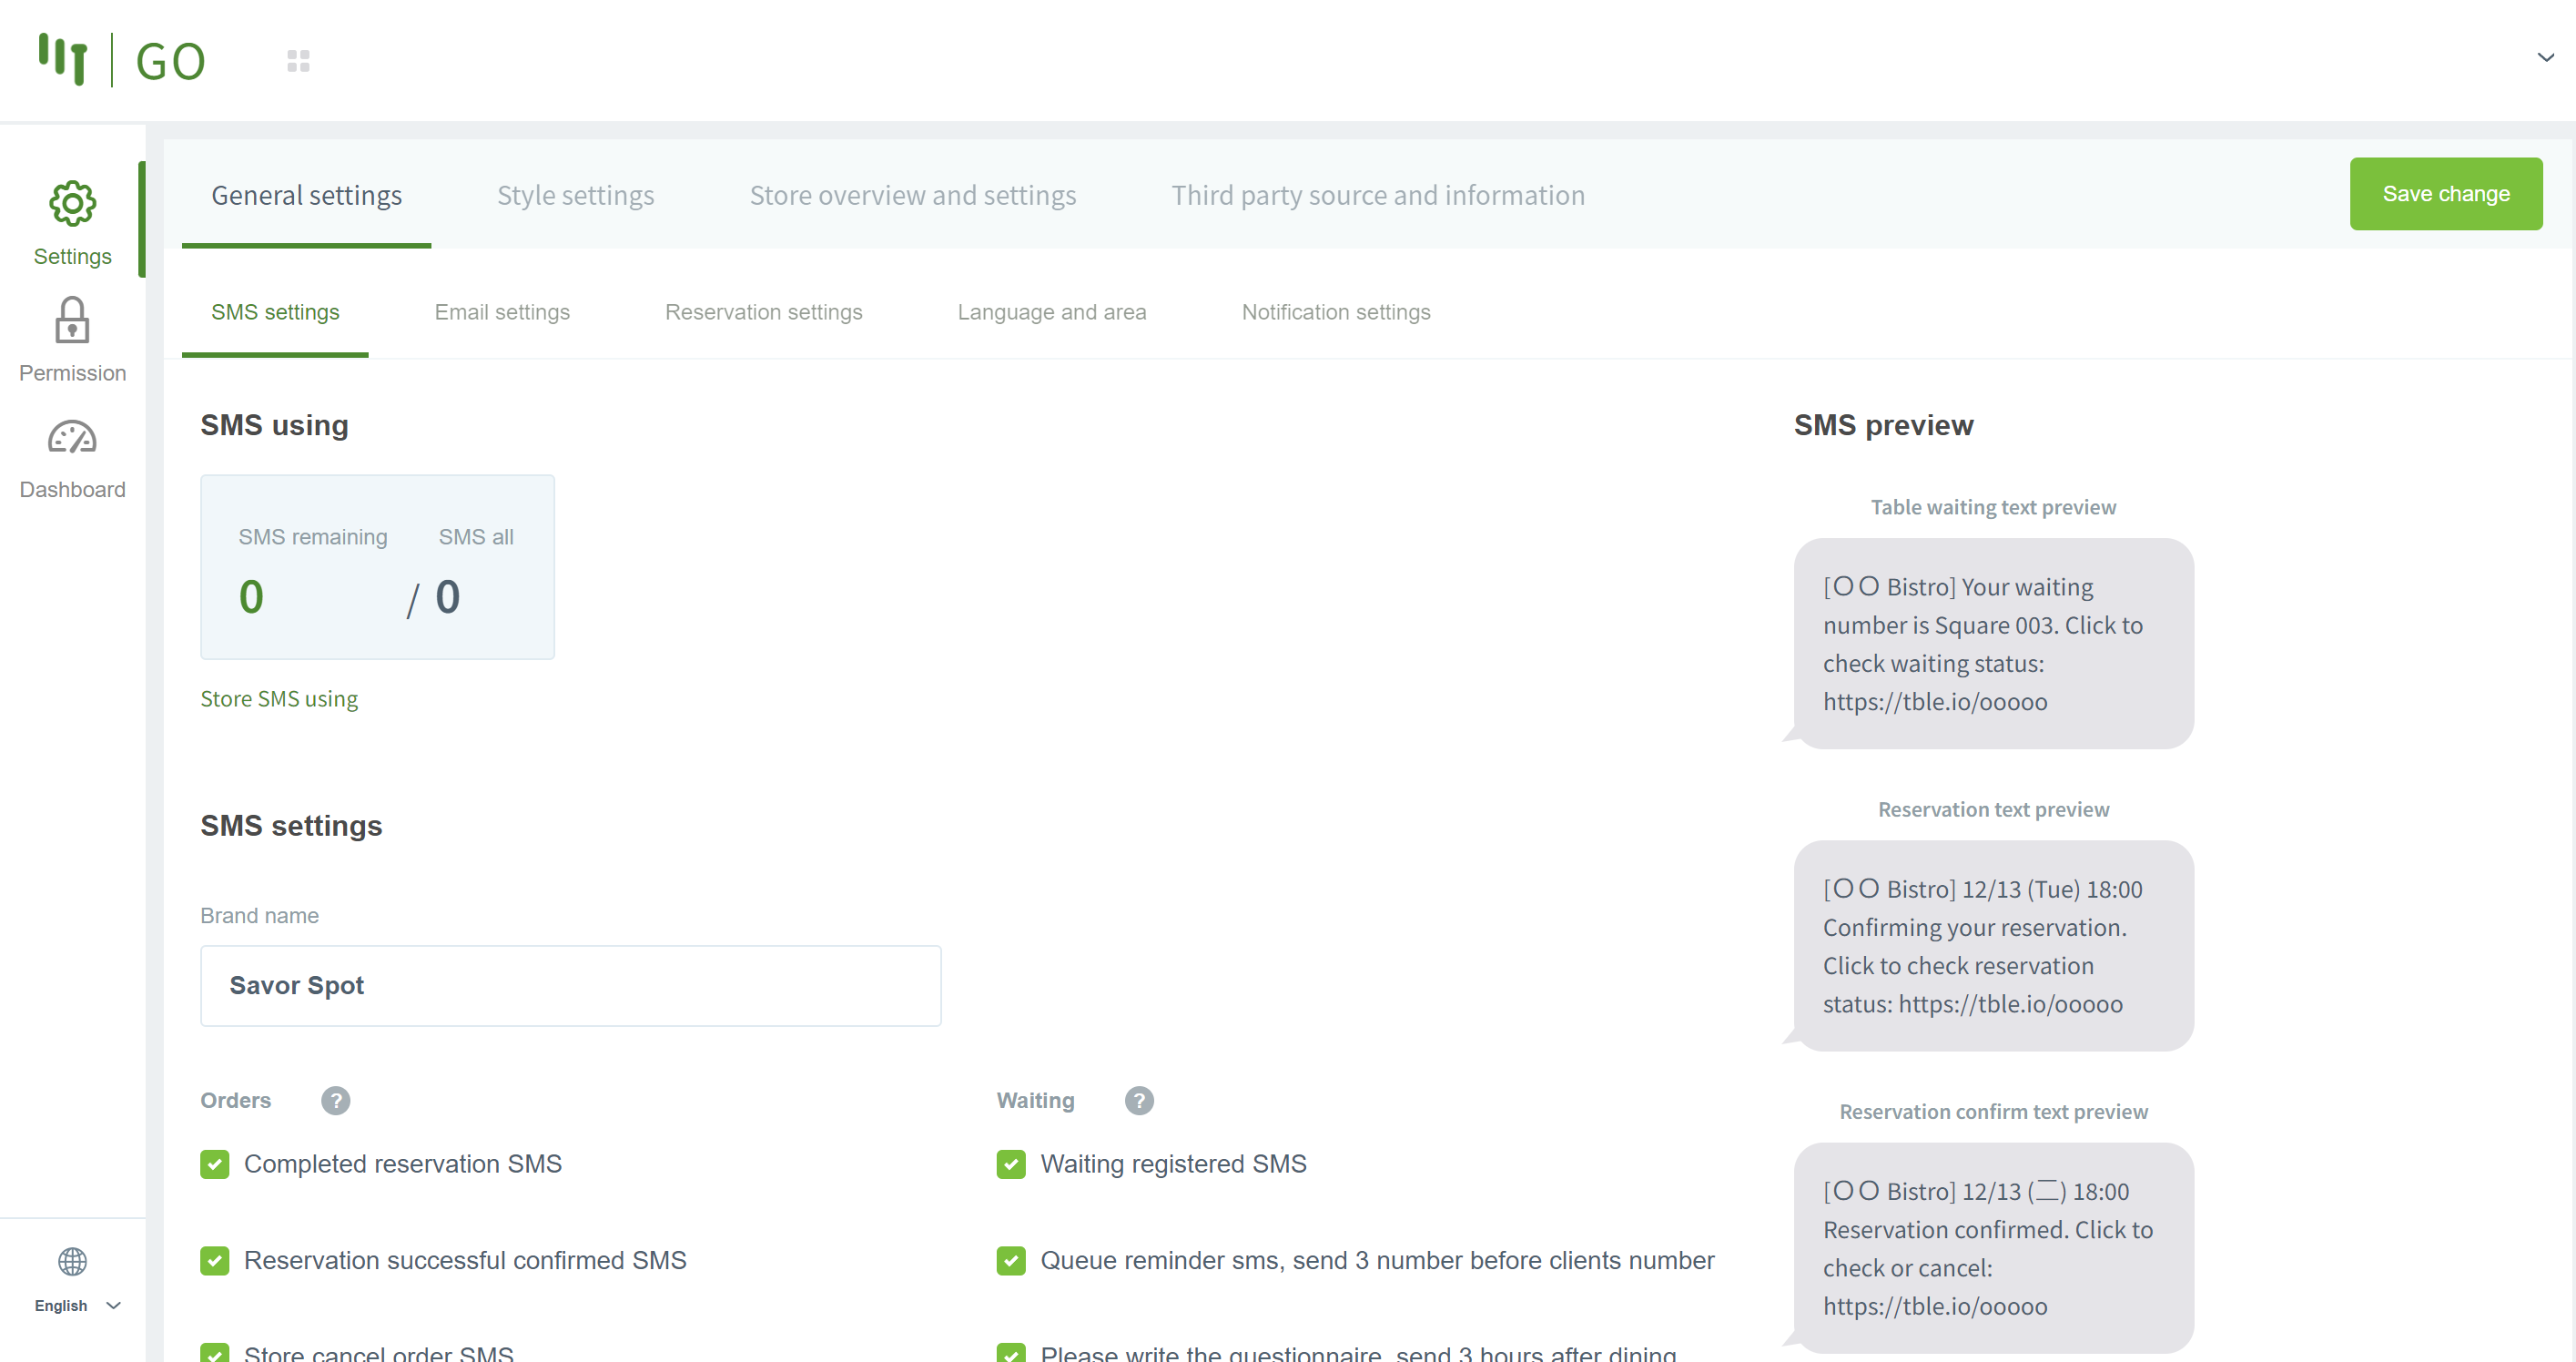
Task: Expand the top-right account chevron
Action: (x=2545, y=58)
